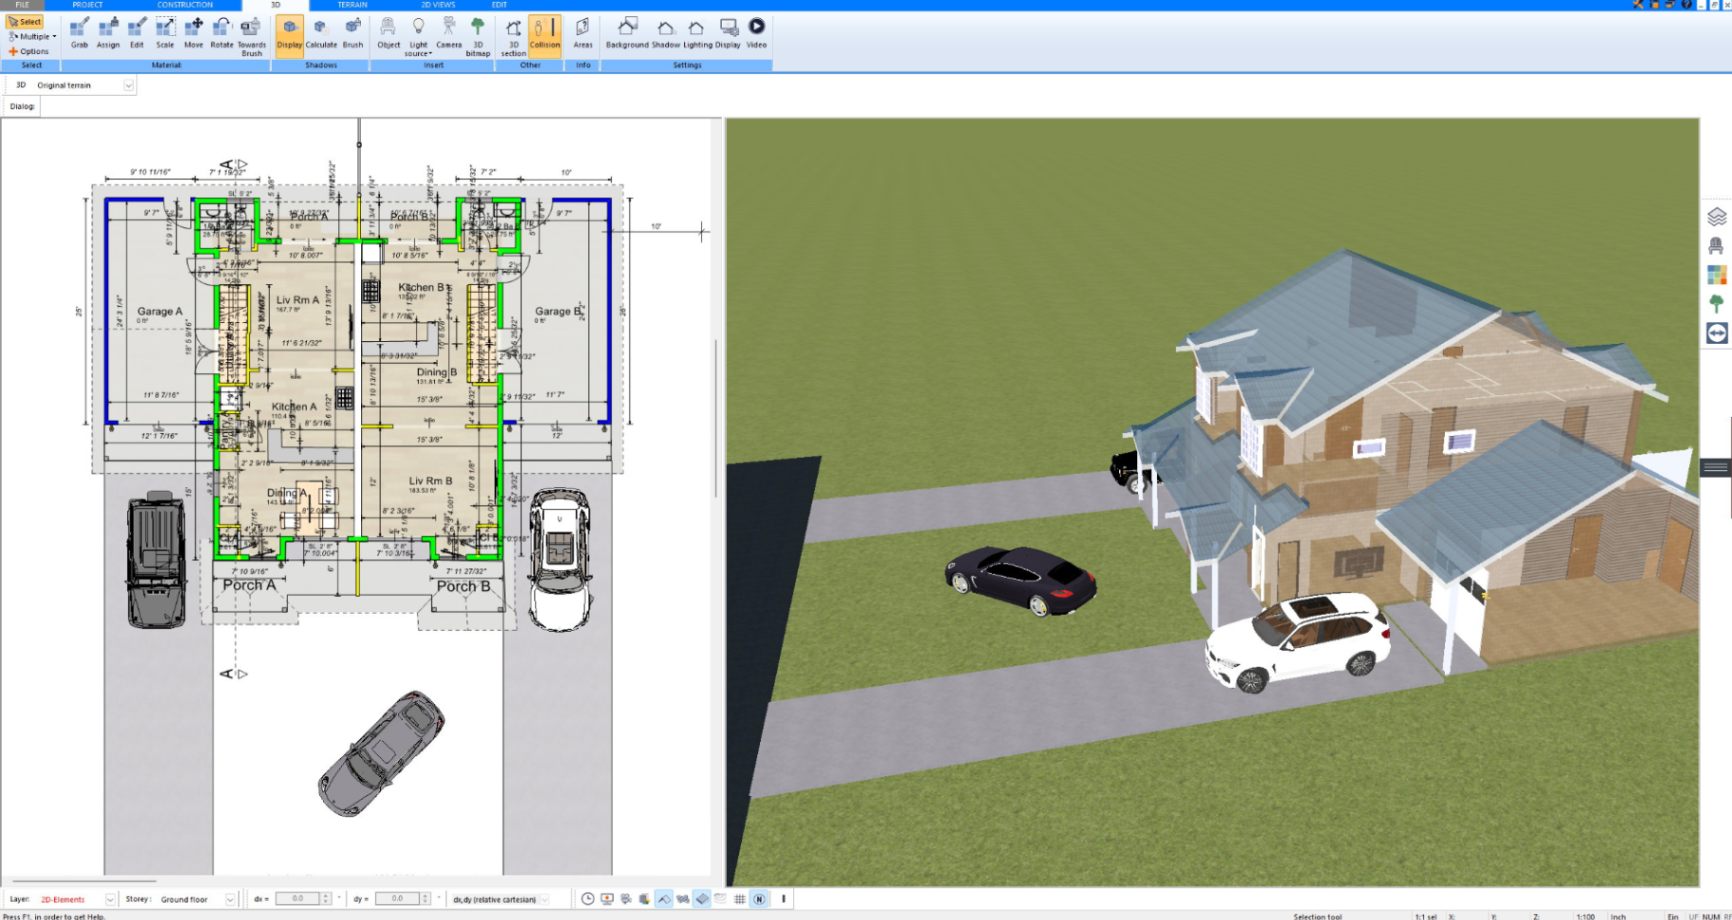1732x920 pixels.
Task: Click the dx value input field
Action: click(298, 899)
